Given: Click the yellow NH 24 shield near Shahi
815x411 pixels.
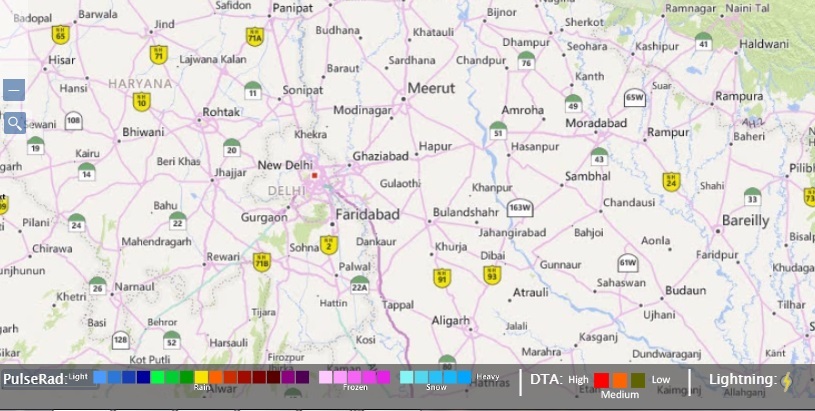Looking at the screenshot, I should (672, 182).
